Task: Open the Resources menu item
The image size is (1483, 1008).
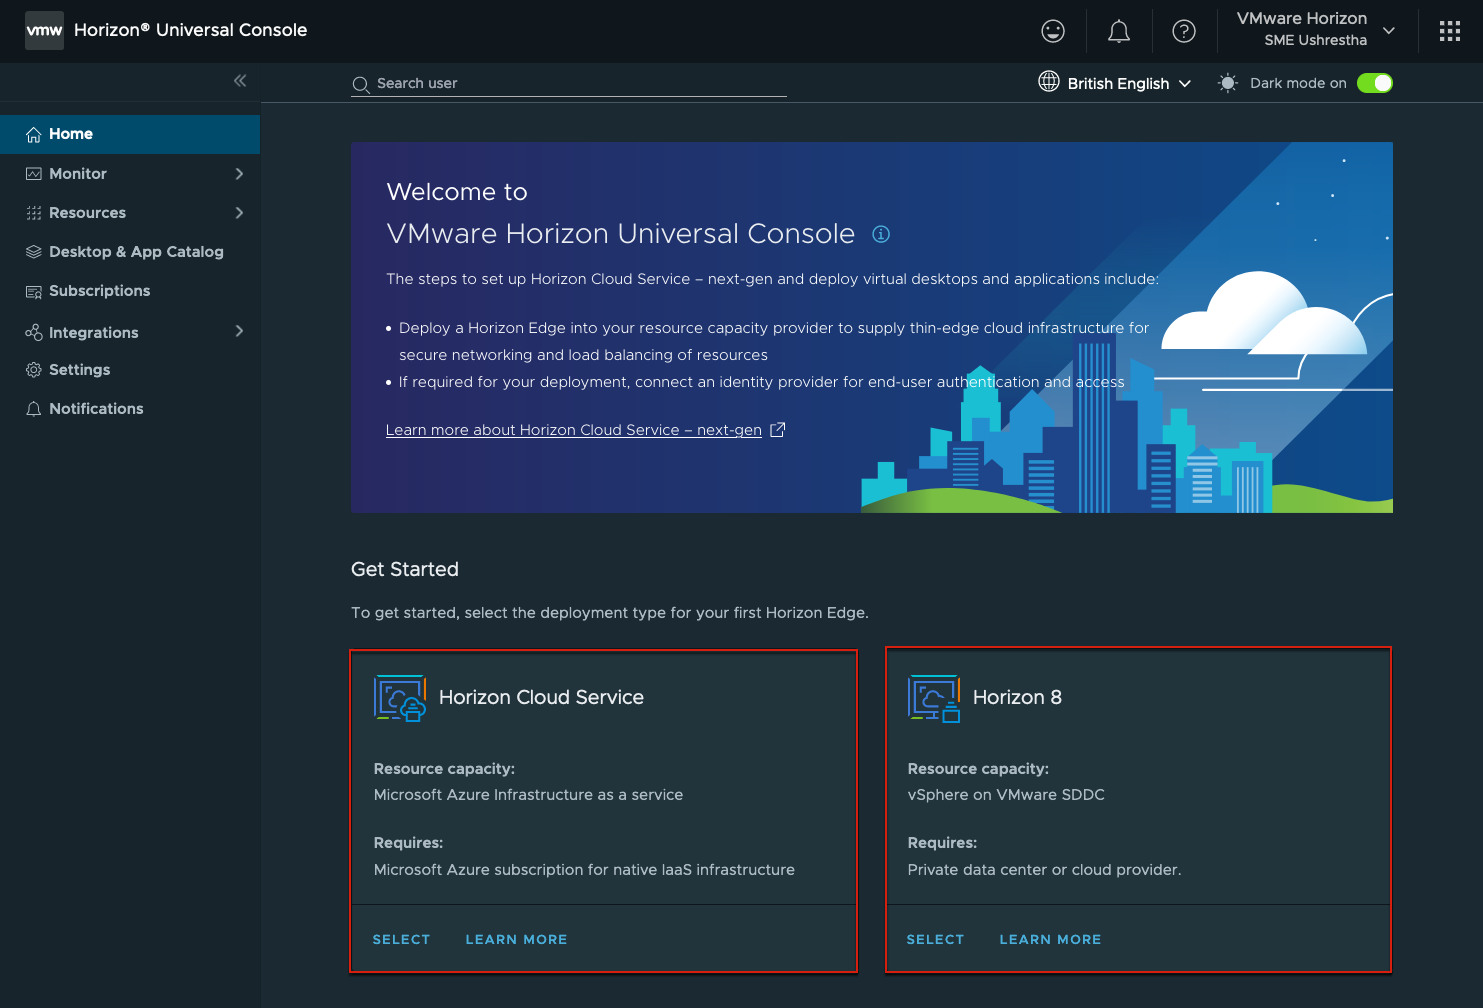Action: [130, 213]
